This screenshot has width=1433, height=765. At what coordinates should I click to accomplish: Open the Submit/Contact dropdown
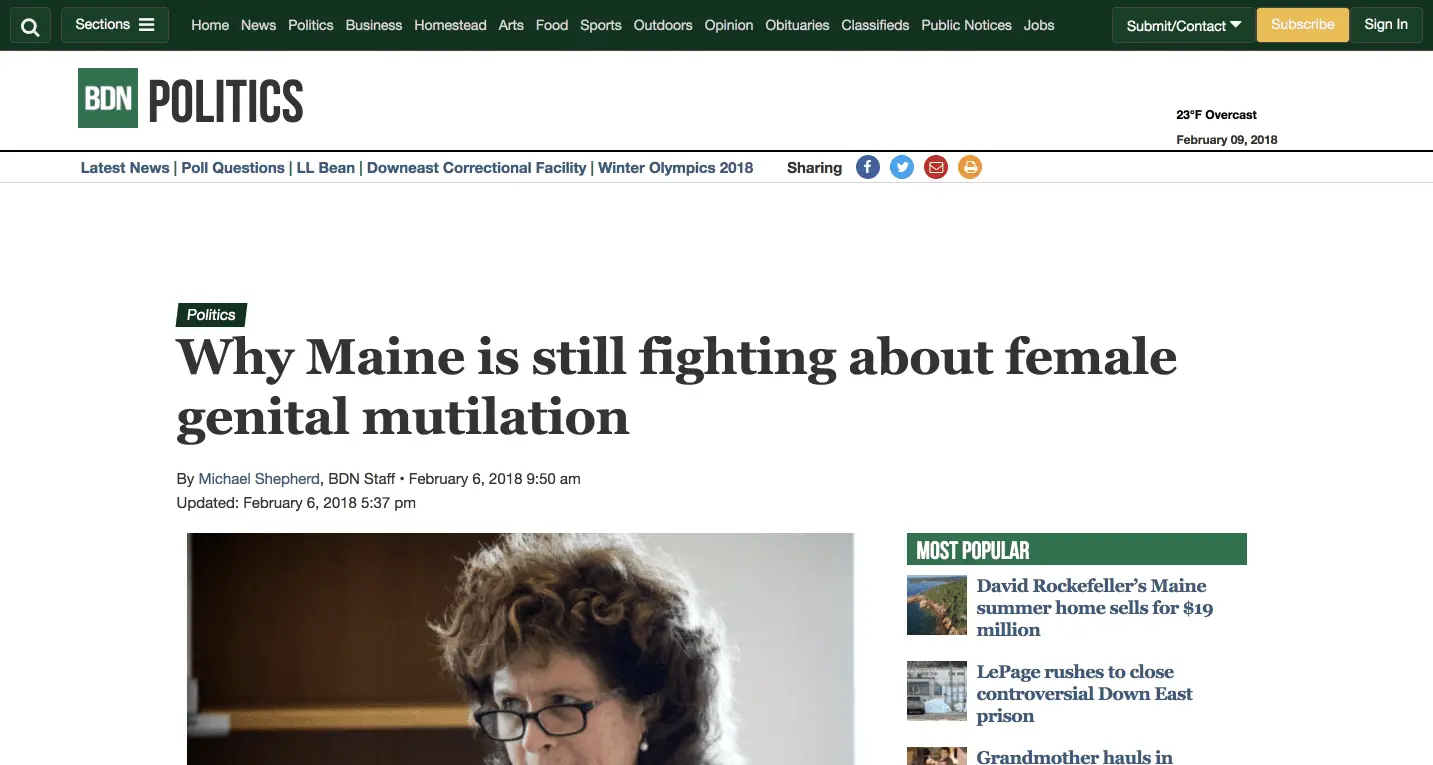click(x=1183, y=25)
